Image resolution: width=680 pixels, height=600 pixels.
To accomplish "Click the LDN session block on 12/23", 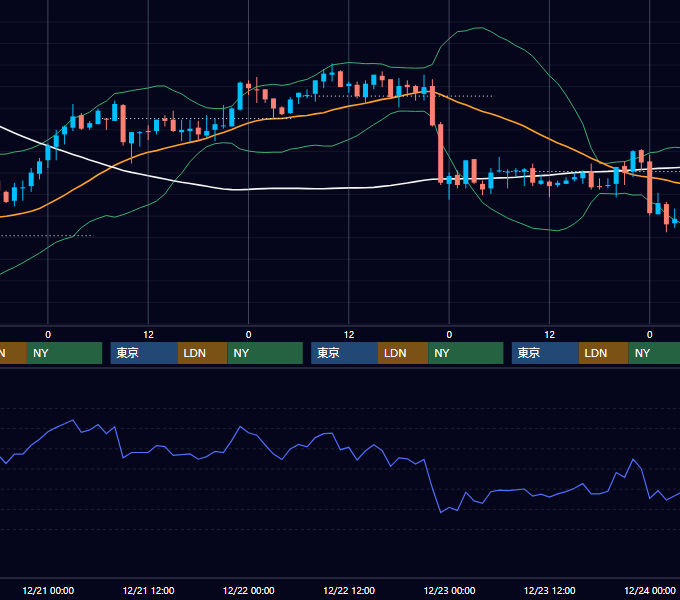I will pyautogui.click(x=603, y=353).
